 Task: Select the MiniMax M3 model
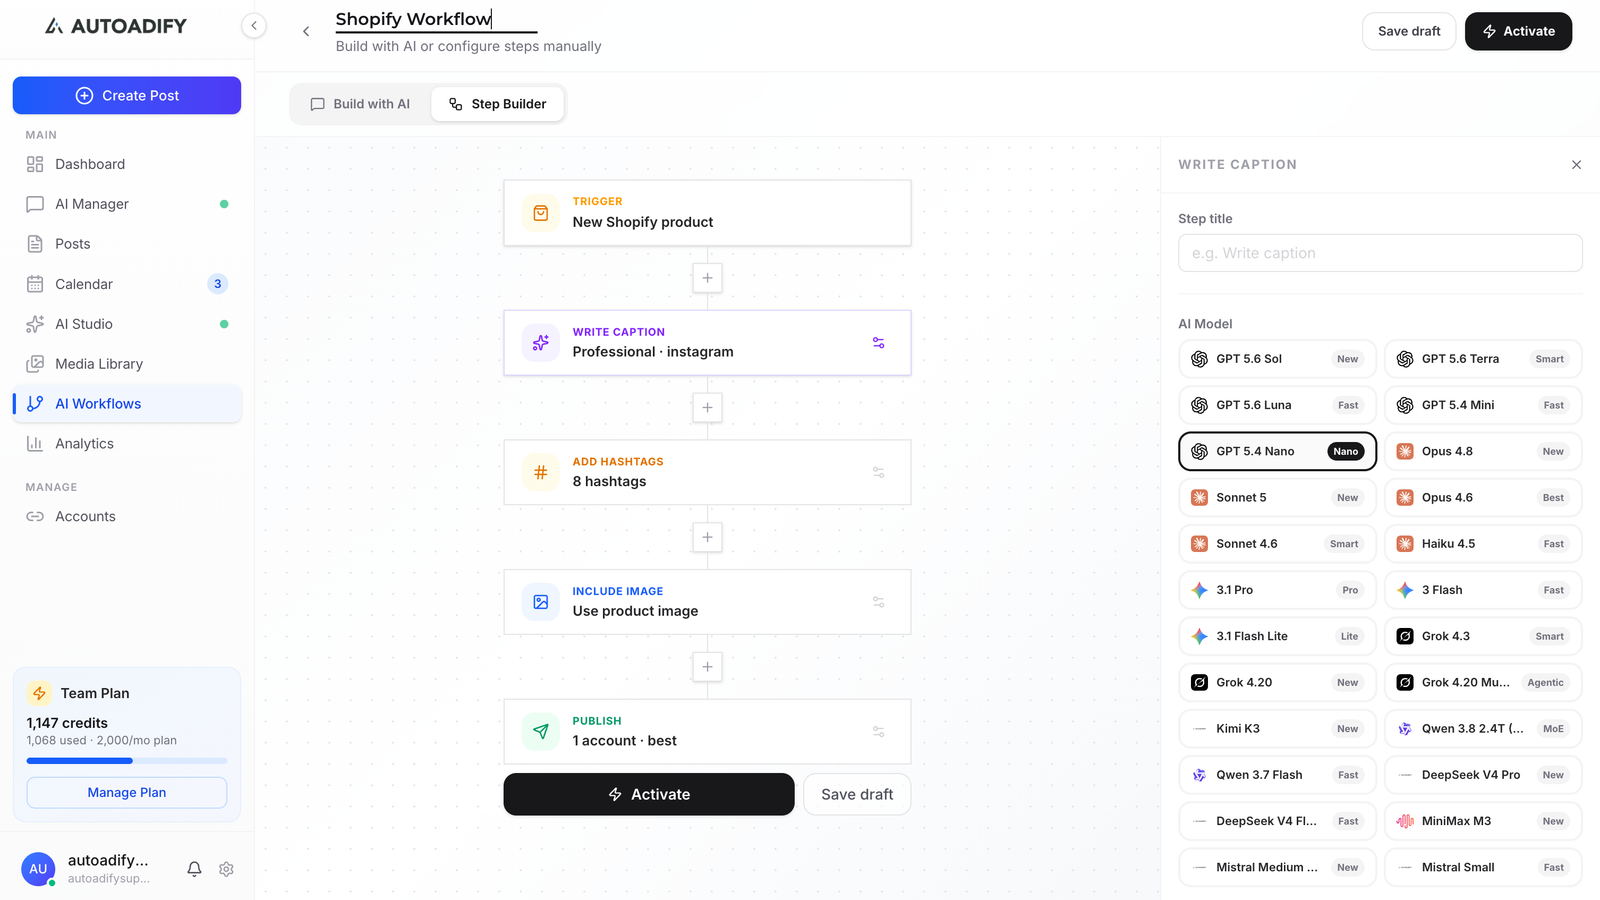tap(1483, 821)
